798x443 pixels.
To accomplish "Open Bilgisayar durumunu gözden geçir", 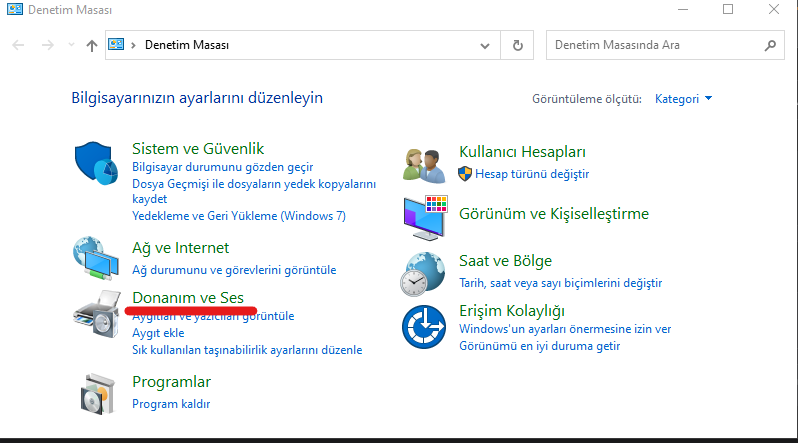I will click(x=222, y=167).
